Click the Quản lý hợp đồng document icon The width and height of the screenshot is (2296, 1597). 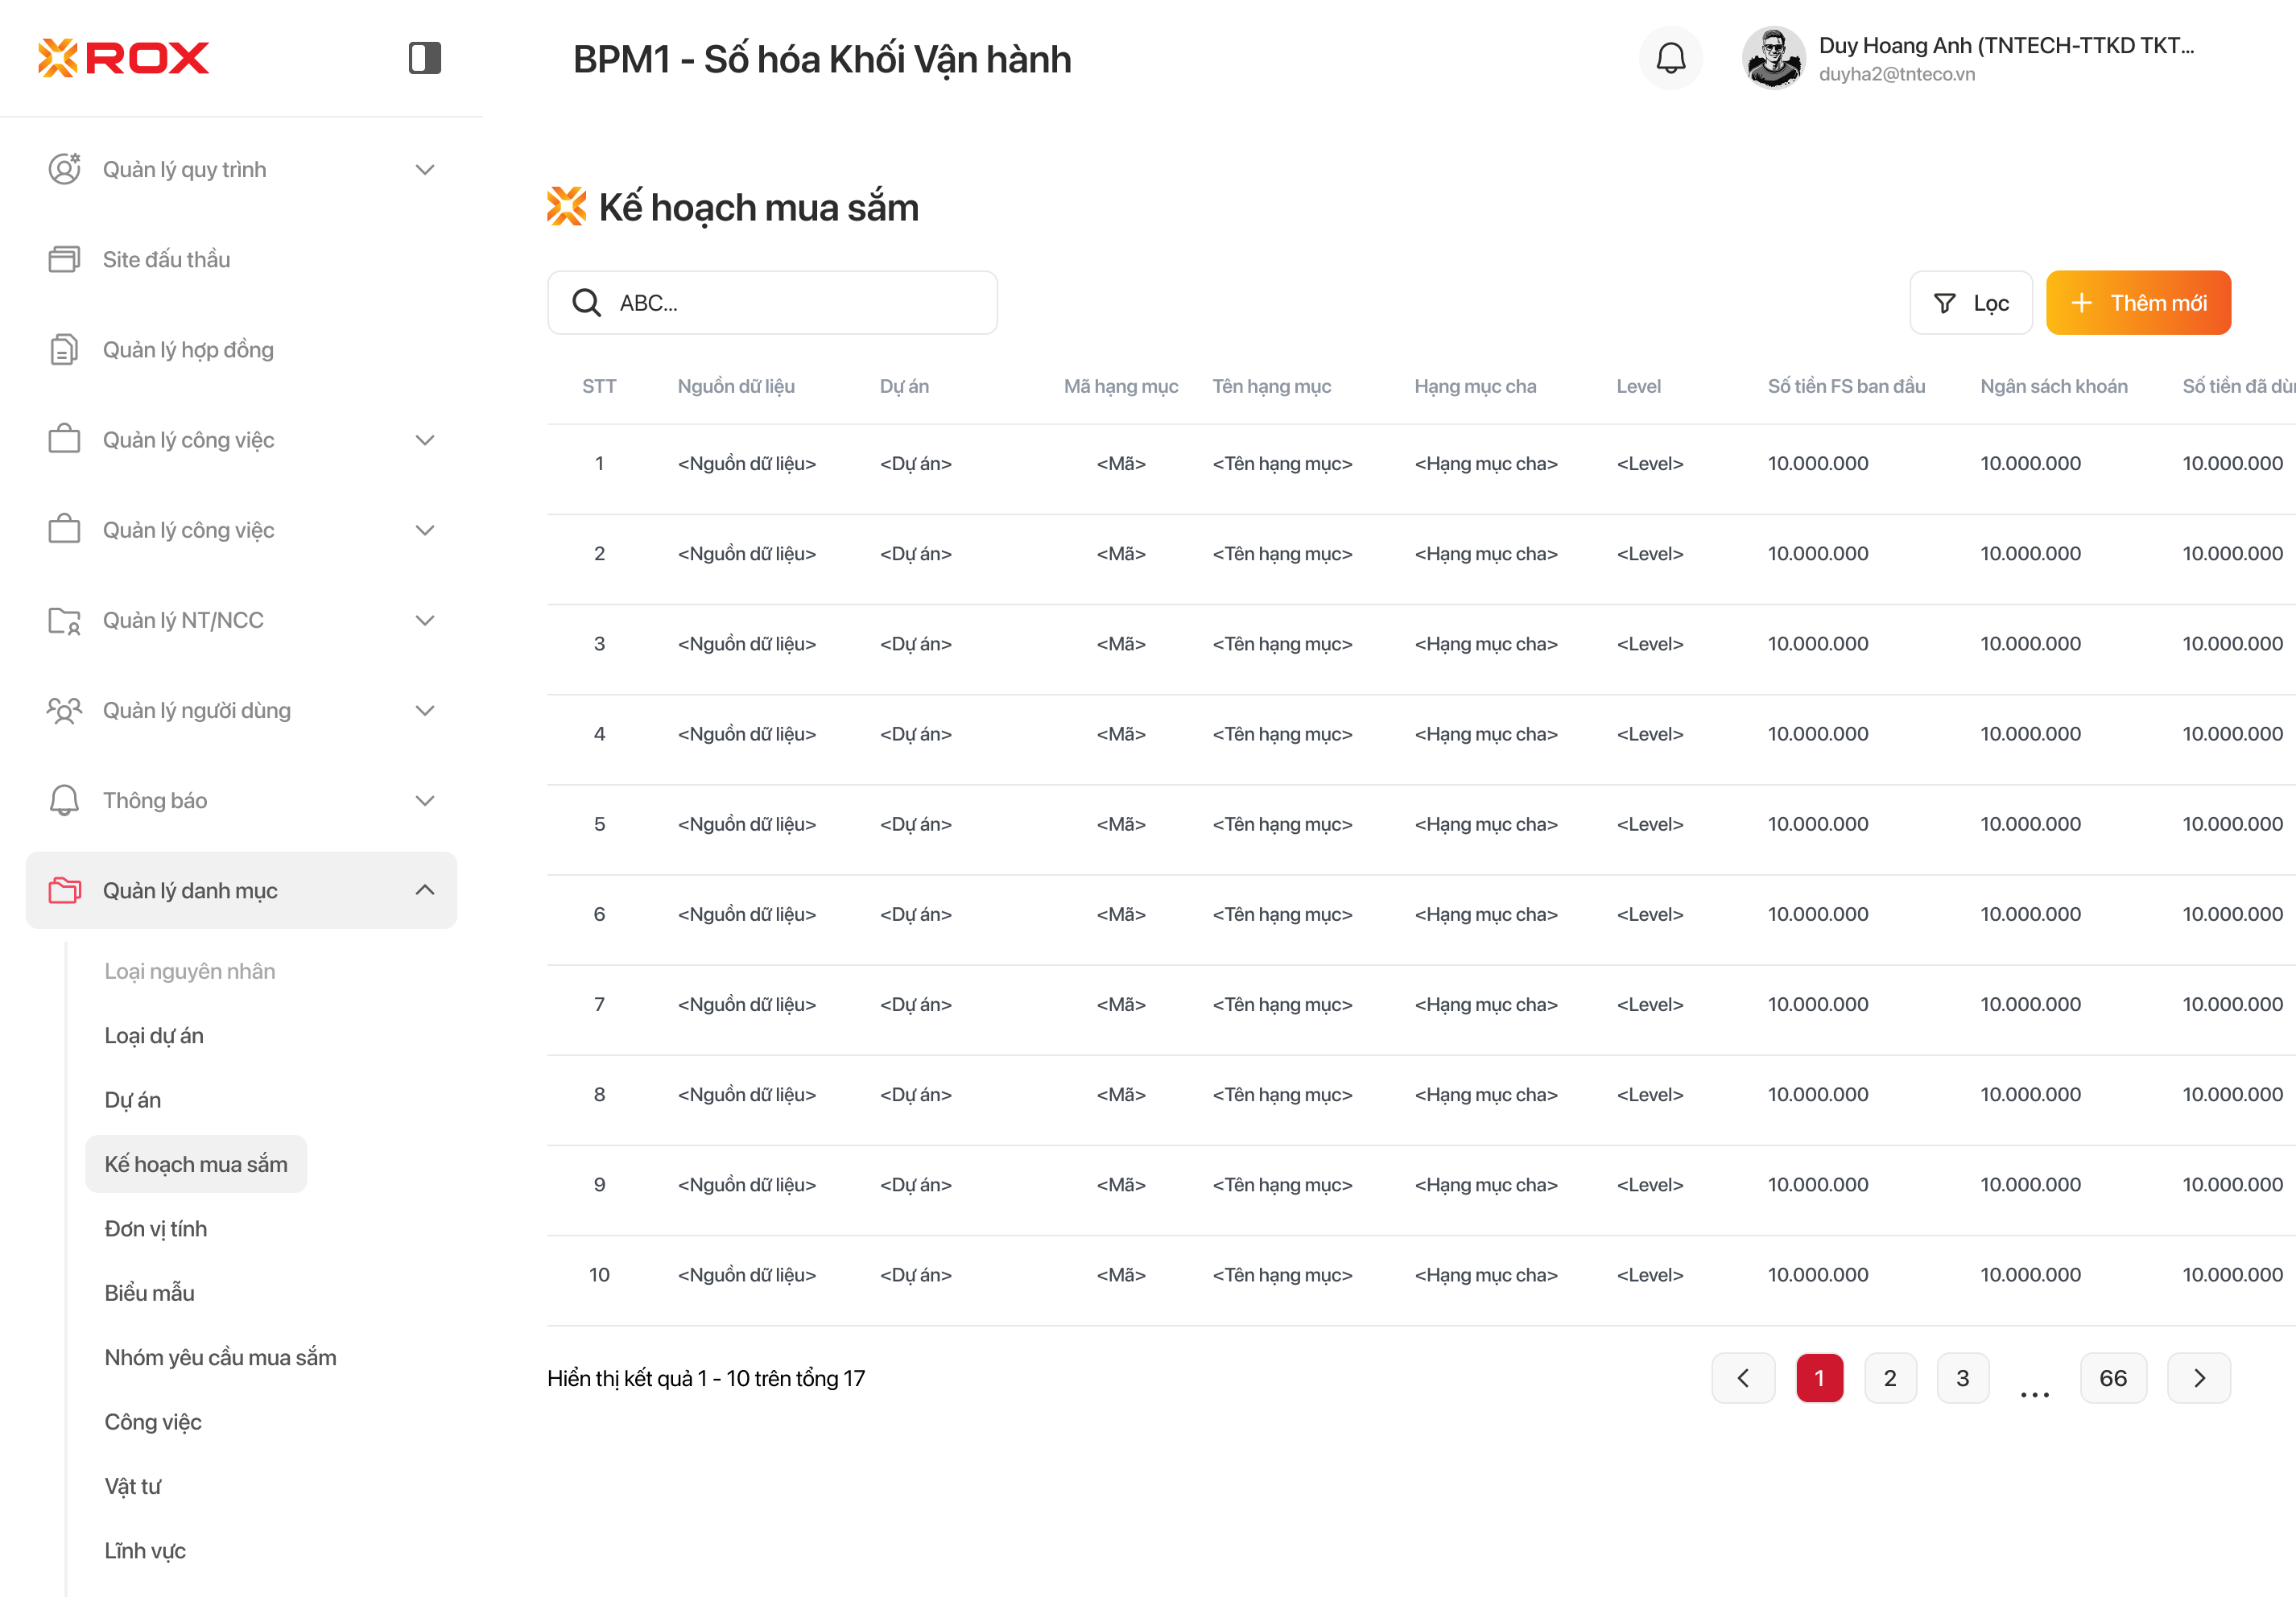[64, 350]
